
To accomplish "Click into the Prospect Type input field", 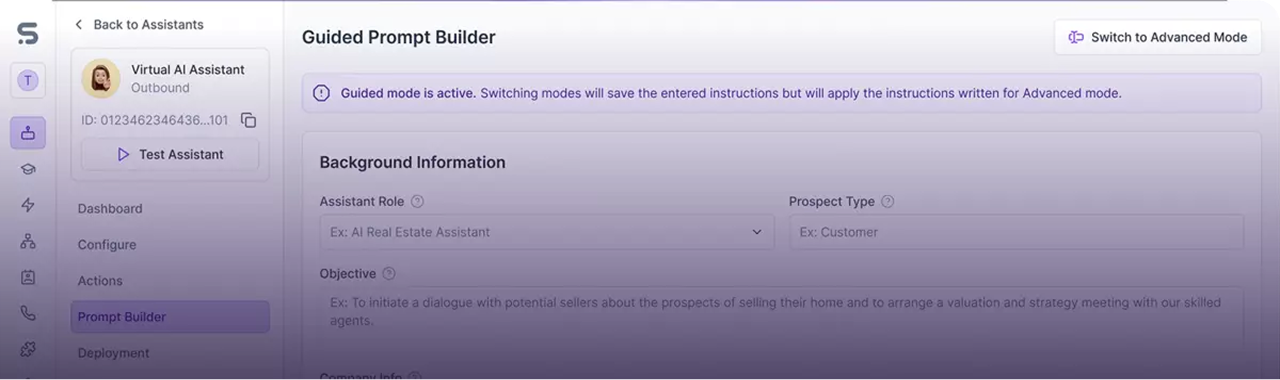I will pos(1016,232).
